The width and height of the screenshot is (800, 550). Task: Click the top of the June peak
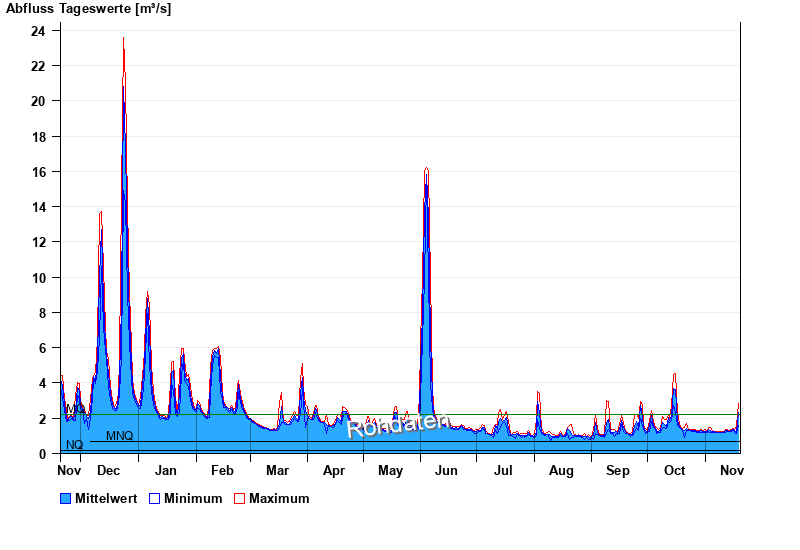tap(426, 169)
